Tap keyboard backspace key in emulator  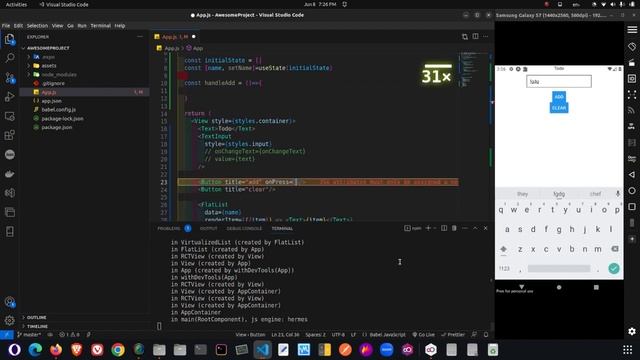pos(614,249)
